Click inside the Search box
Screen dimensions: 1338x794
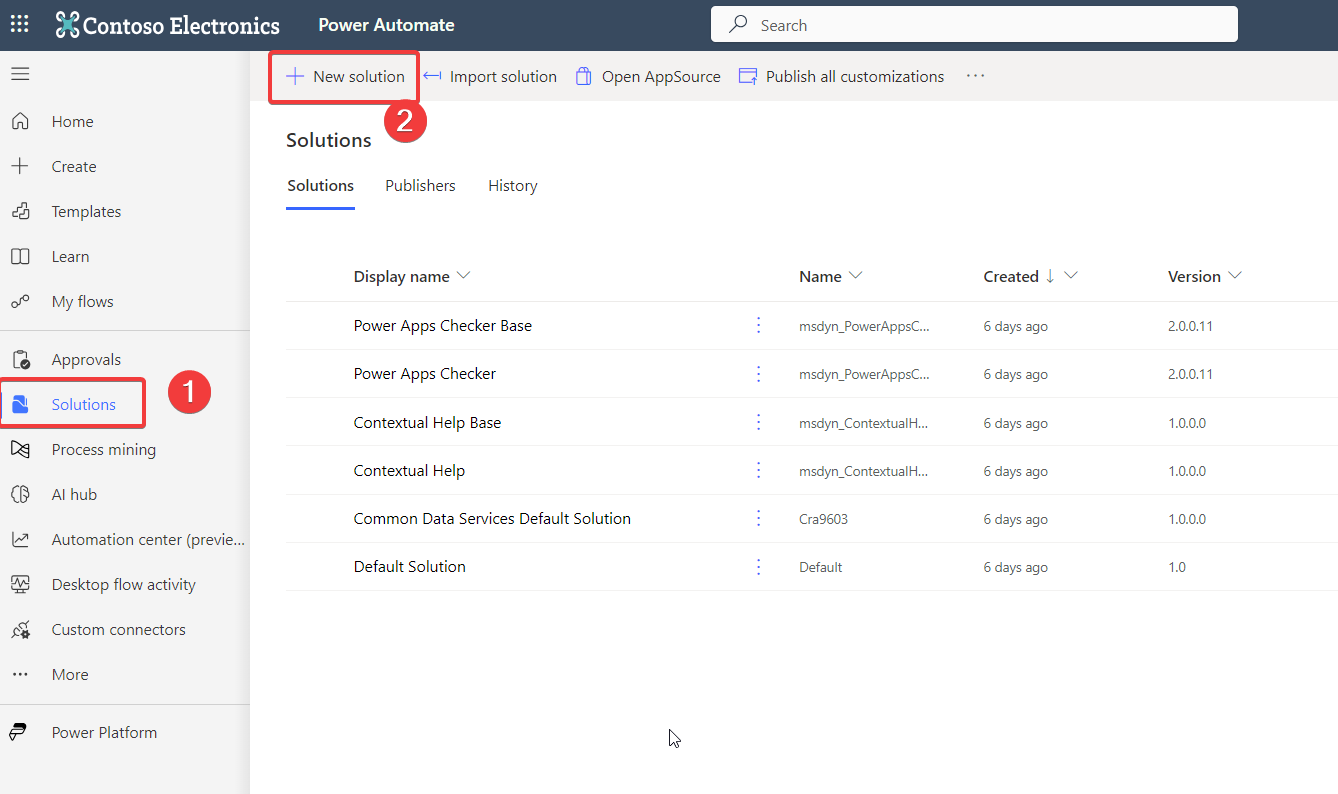coord(975,25)
